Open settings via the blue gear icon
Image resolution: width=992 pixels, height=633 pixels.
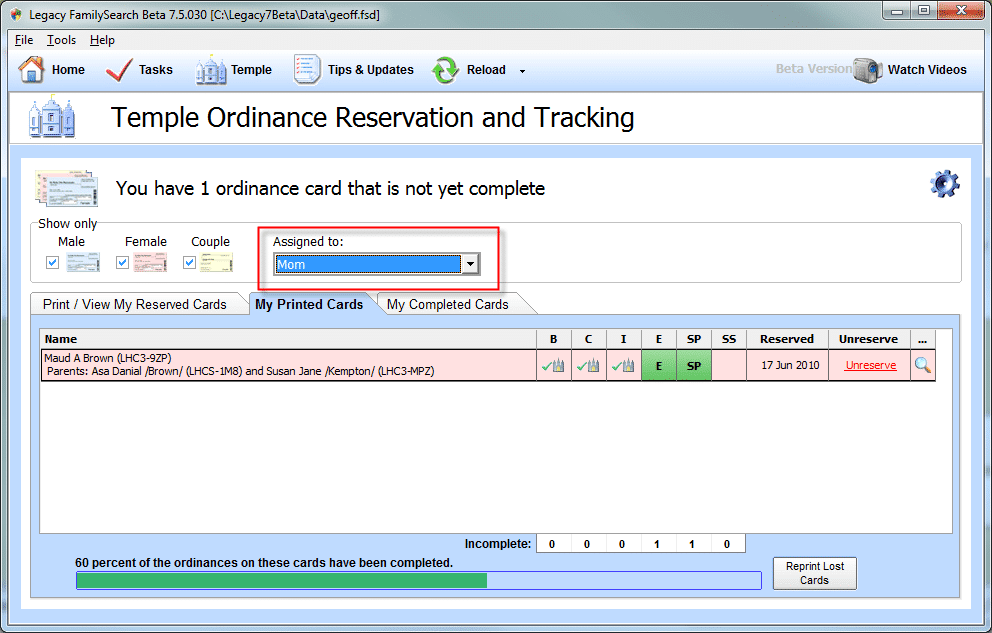point(945,183)
